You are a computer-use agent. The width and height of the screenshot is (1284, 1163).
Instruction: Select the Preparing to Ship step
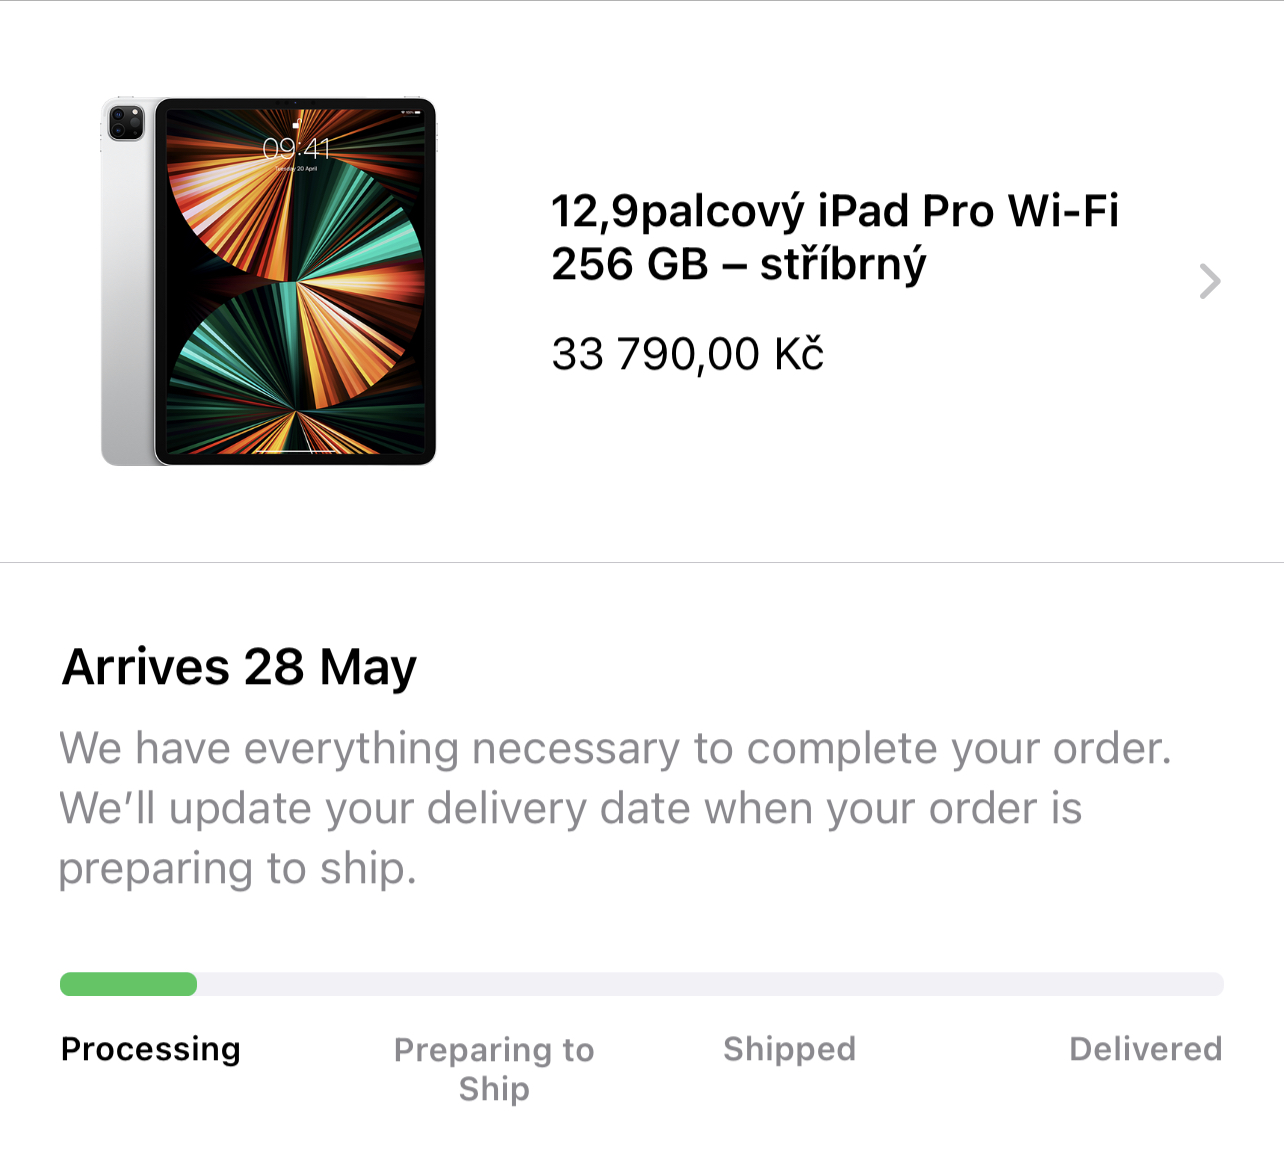click(x=494, y=1068)
